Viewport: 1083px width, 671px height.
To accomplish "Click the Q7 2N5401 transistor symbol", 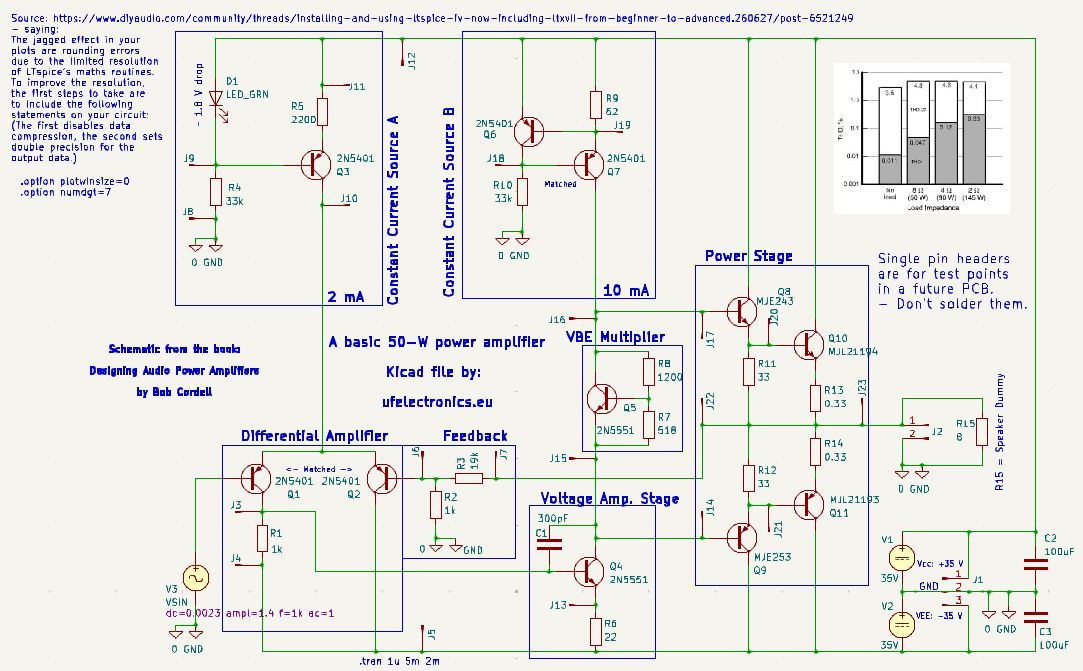I will (589, 164).
